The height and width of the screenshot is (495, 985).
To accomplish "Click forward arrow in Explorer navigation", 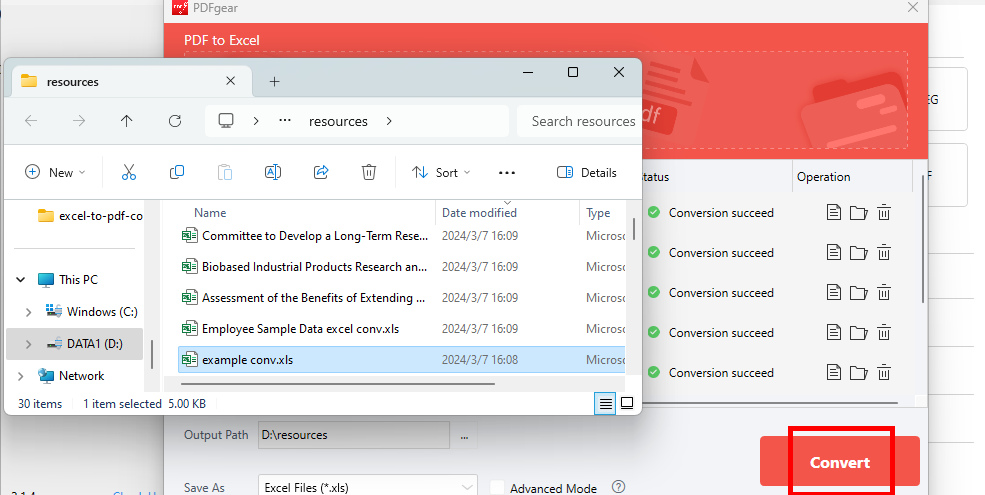I will click(79, 121).
